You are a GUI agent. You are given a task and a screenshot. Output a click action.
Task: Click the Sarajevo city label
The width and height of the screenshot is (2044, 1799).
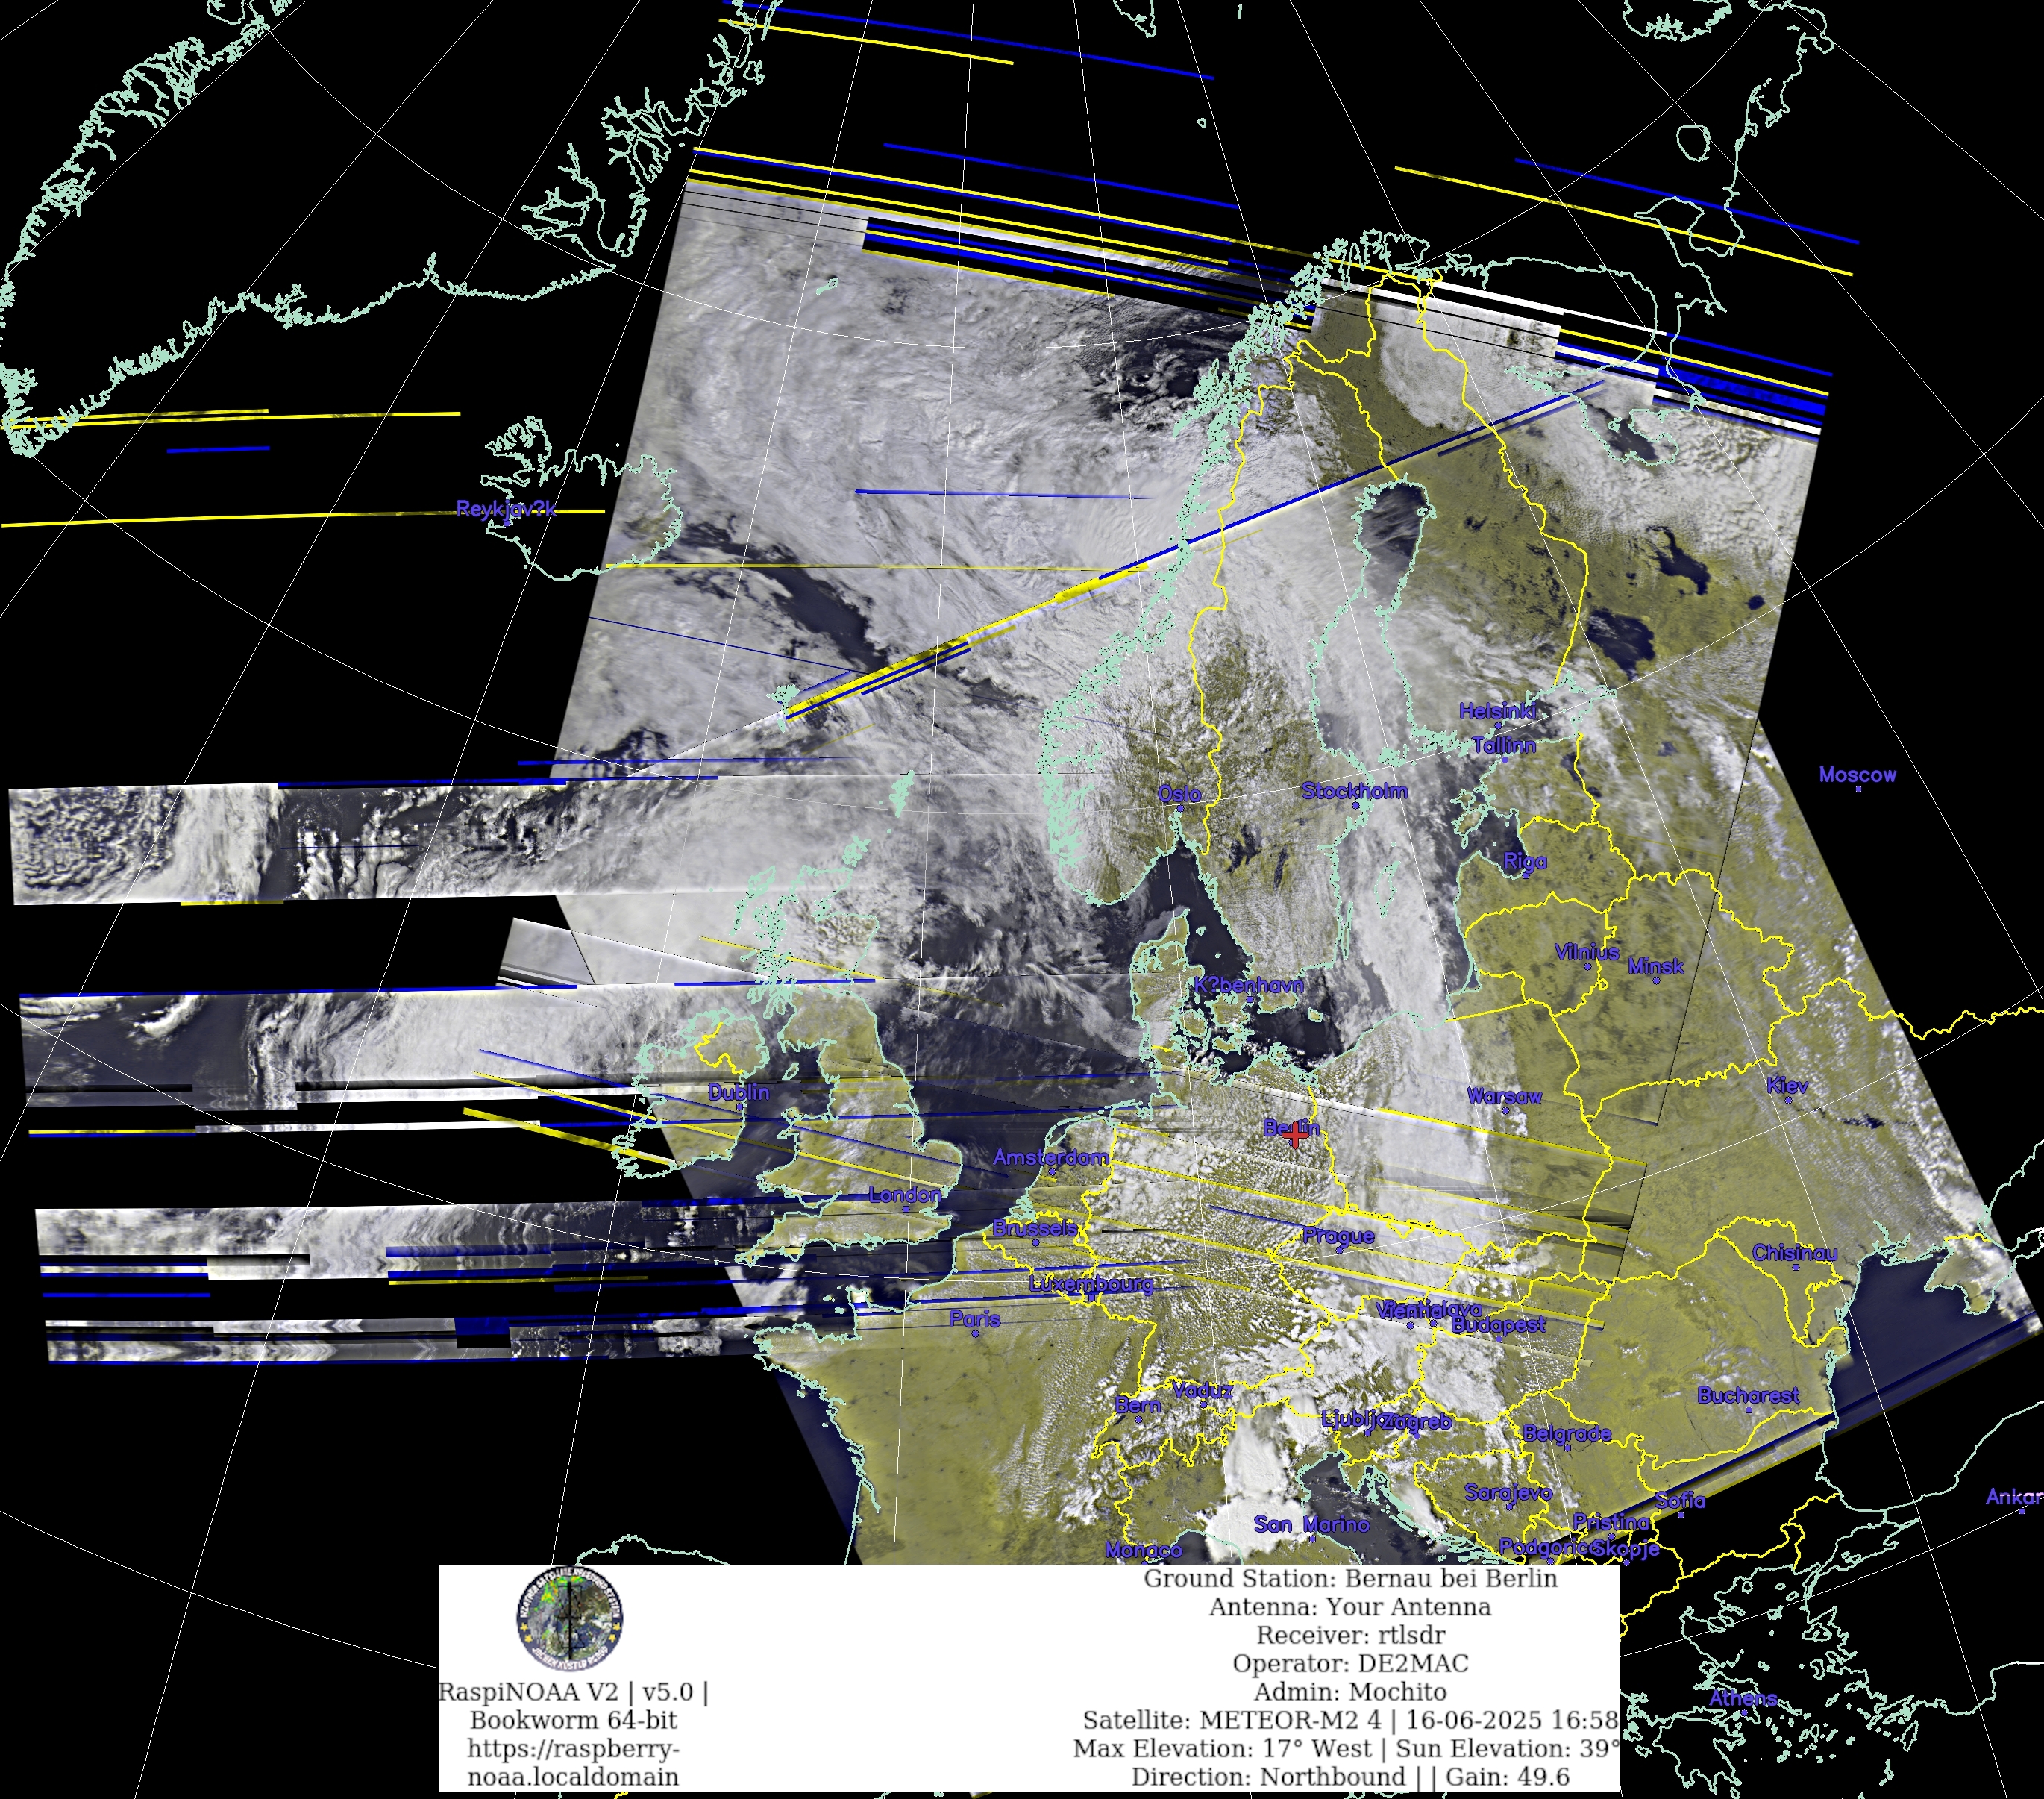1509,1492
